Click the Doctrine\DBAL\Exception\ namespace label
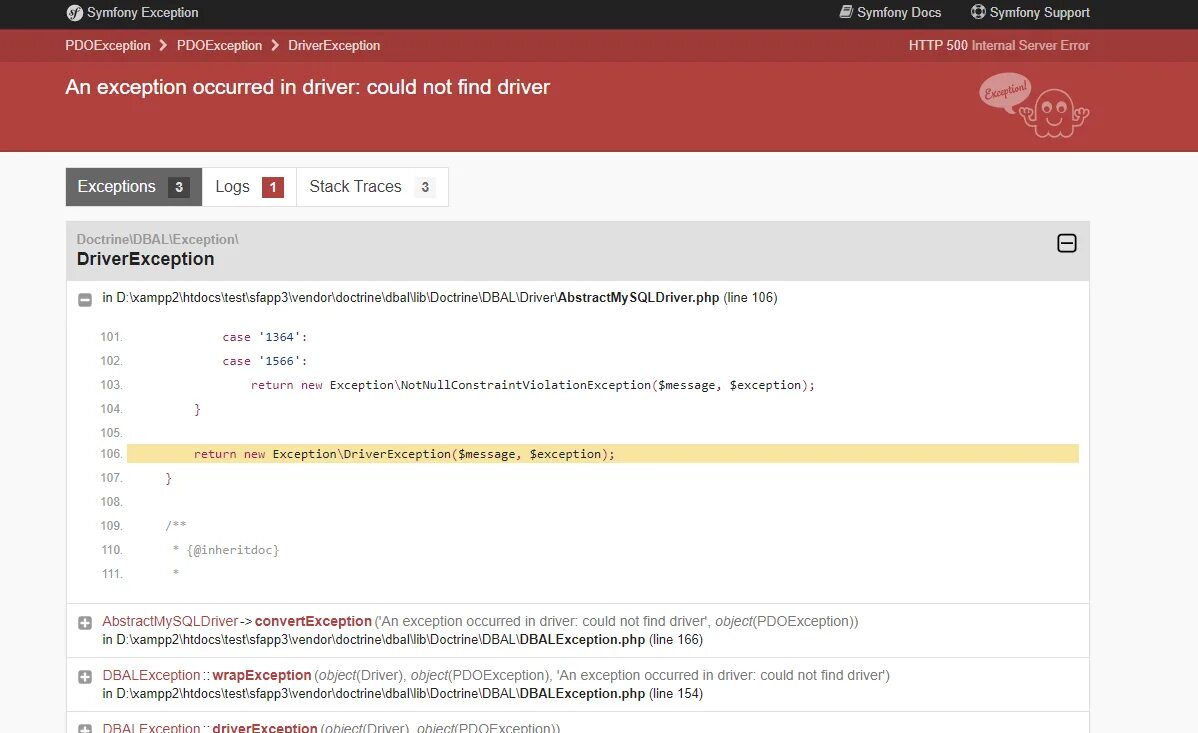The image size is (1198, 733). (157, 239)
